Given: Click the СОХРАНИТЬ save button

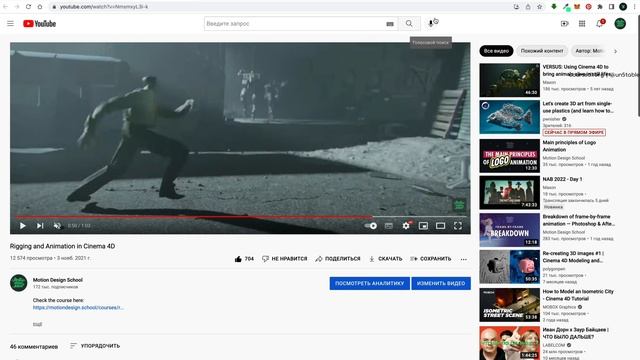Looking at the screenshot, I should [431, 259].
